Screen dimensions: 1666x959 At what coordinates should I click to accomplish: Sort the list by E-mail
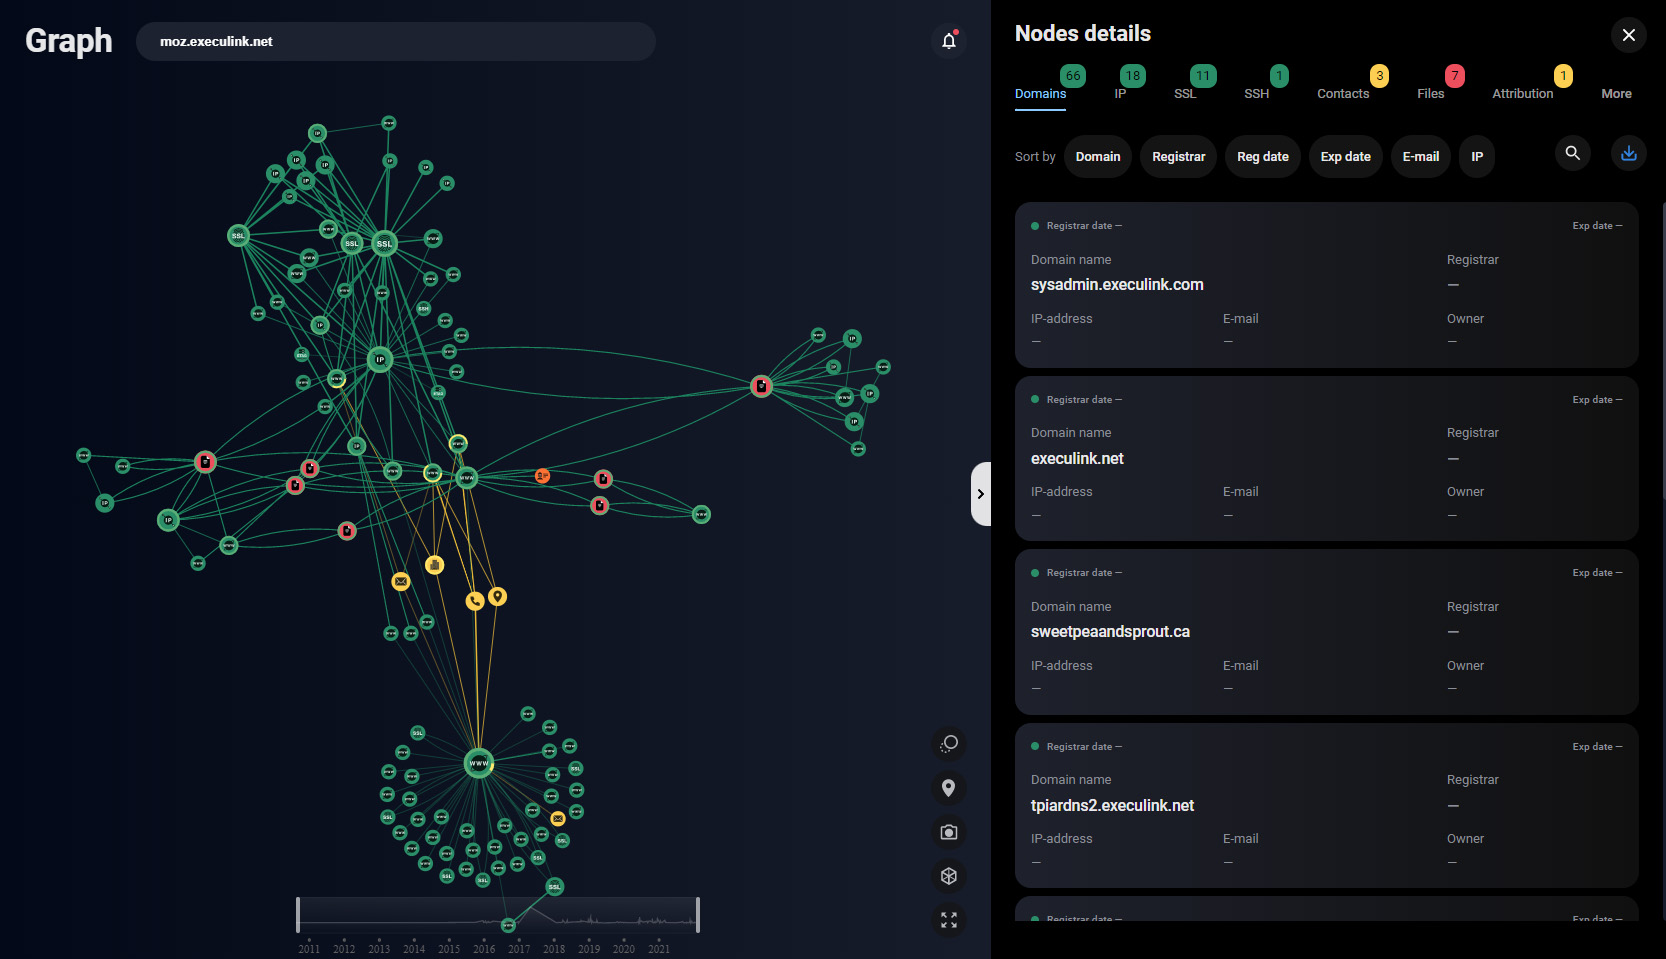click(1420, 157)
